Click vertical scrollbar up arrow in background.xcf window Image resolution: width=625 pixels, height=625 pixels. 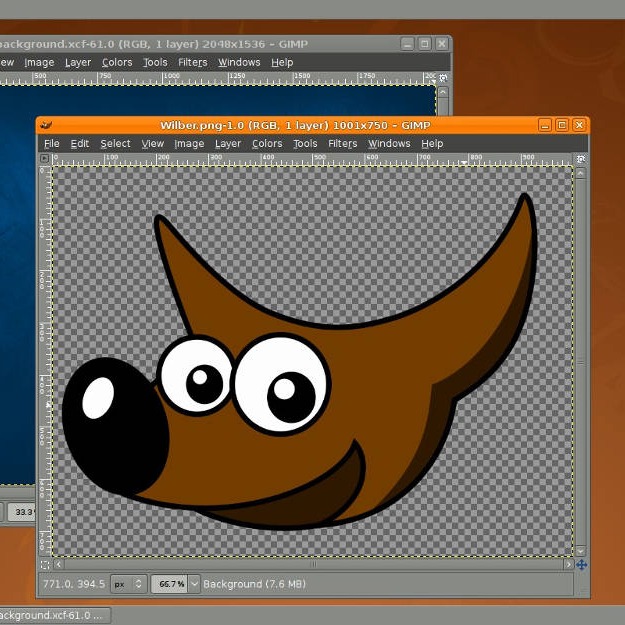[443, 92]
